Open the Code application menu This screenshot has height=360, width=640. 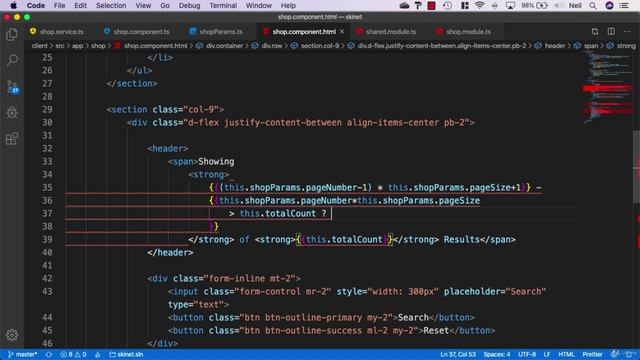pos(36,5)
